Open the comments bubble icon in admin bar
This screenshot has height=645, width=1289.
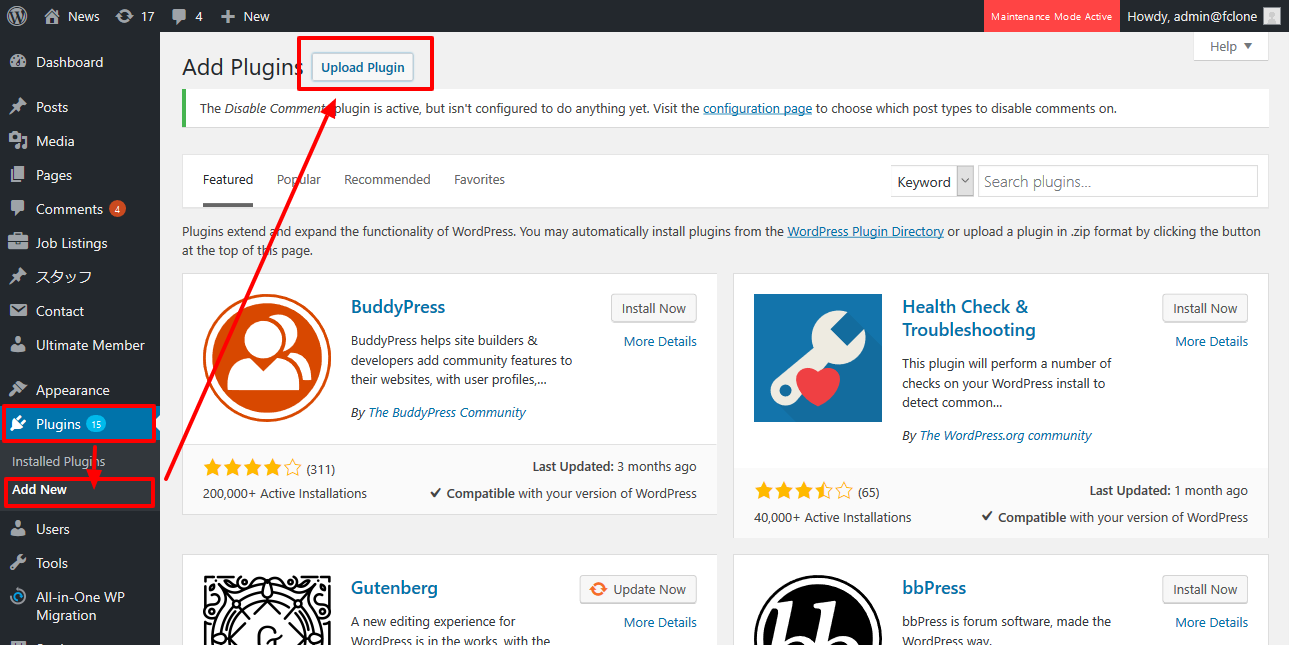(x=179, y=16)
